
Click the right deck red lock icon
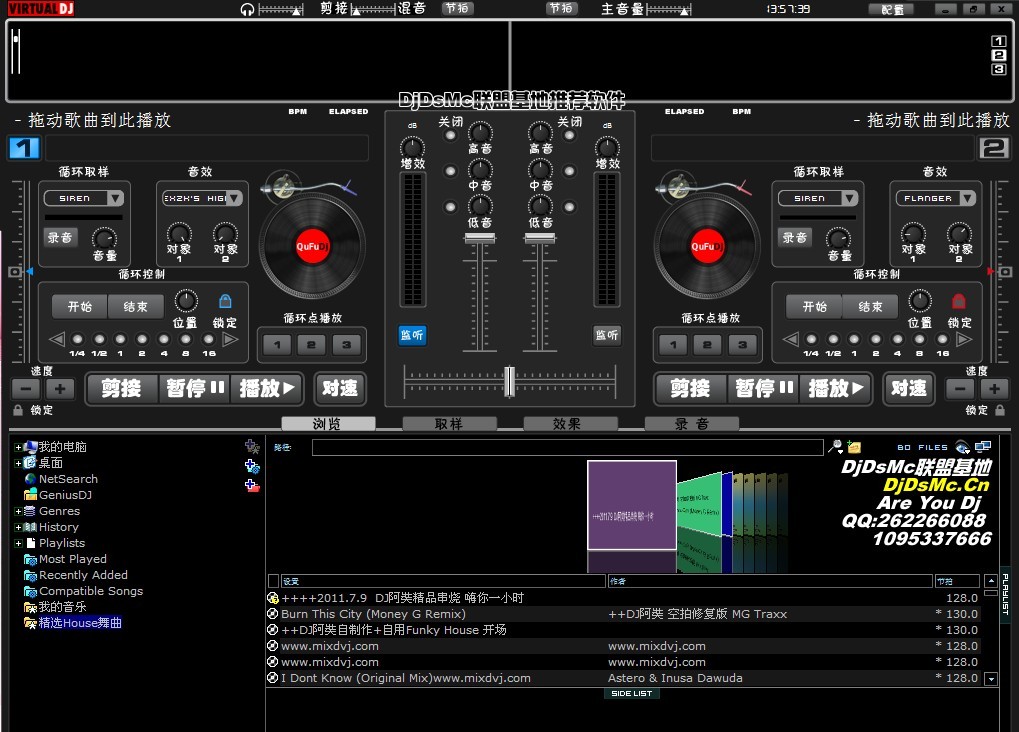[958, 301]
